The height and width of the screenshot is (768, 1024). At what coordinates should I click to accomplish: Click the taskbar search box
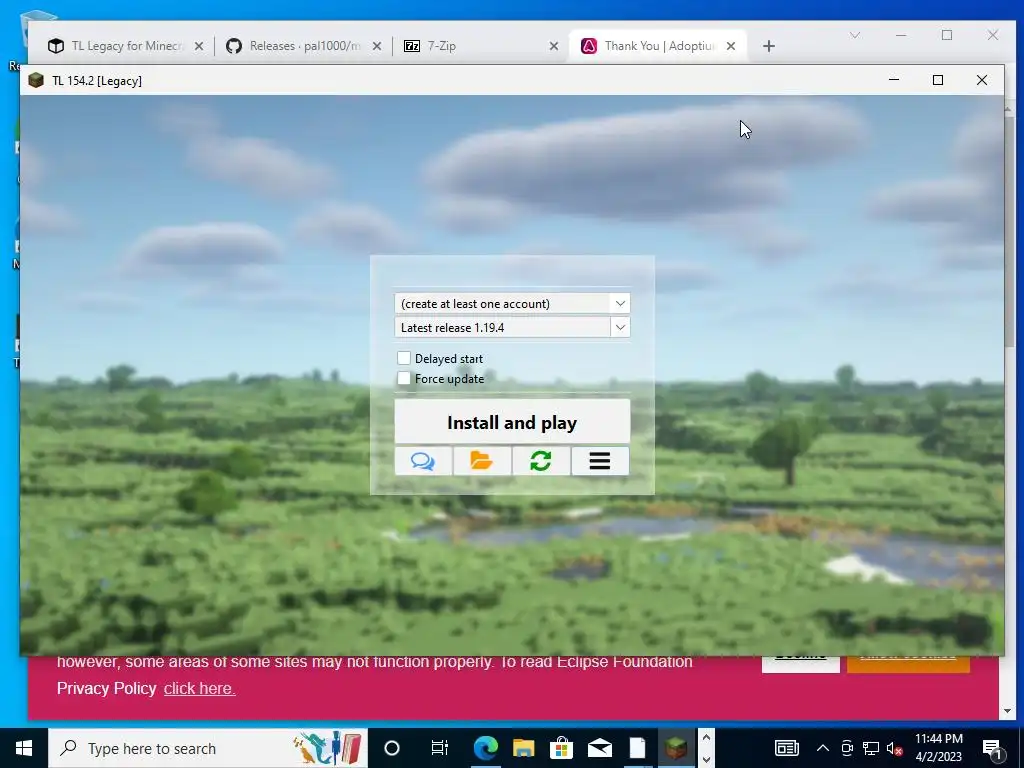coord(208,748)
